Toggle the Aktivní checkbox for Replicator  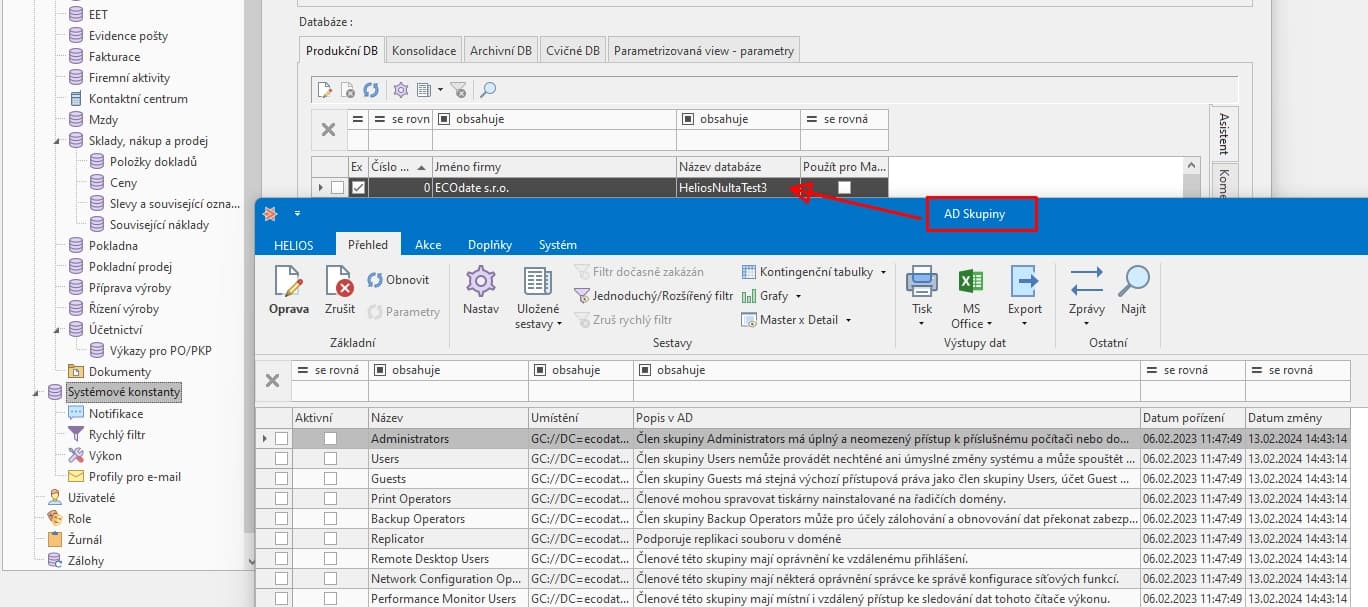330,539
